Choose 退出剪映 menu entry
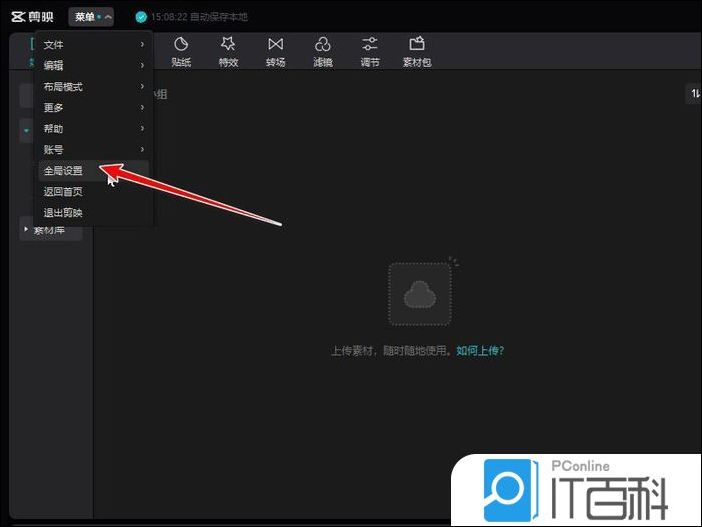Image resolution: width=702 pixels, height=527 pixels. (94, 213)
